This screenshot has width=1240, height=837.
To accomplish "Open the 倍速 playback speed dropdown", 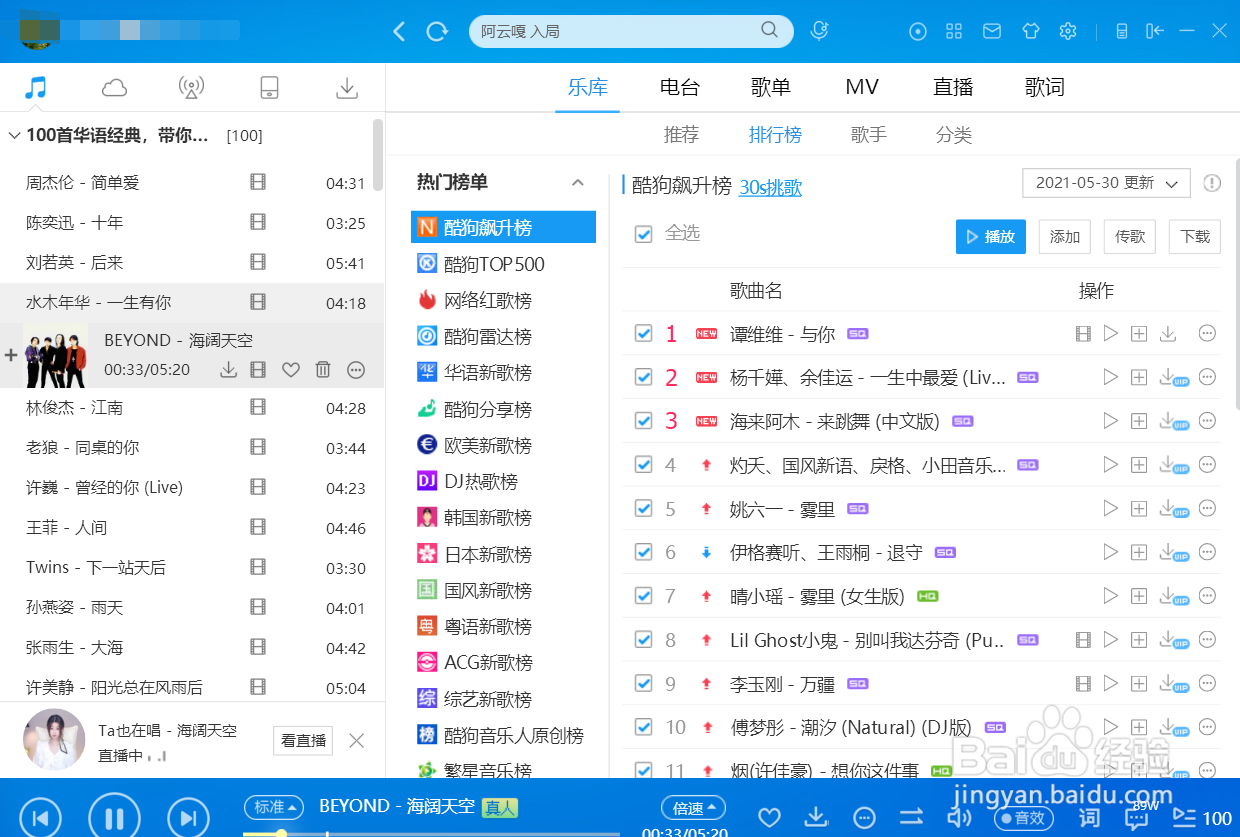I will [693, 807].
